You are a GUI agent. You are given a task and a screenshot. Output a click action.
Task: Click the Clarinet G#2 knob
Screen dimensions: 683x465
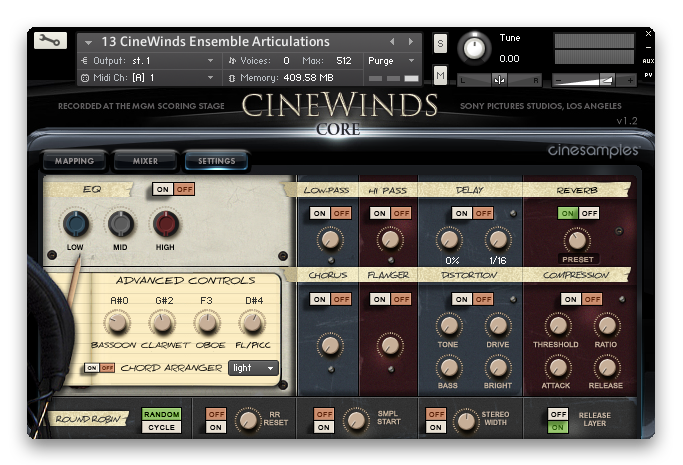[162, 323]
